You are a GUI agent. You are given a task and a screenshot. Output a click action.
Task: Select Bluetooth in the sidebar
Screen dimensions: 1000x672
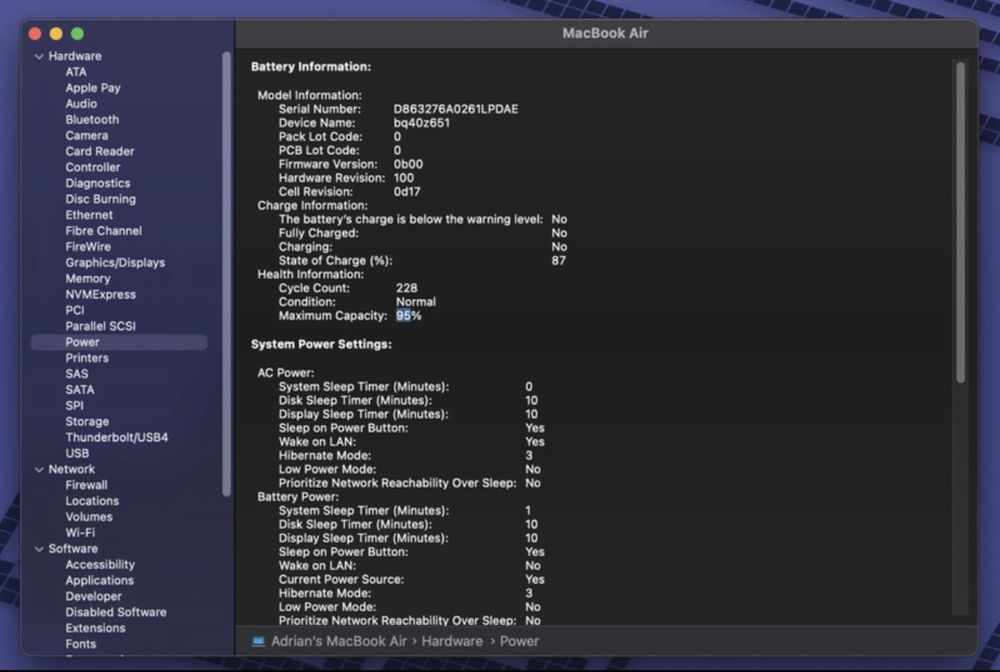point(92,120)
